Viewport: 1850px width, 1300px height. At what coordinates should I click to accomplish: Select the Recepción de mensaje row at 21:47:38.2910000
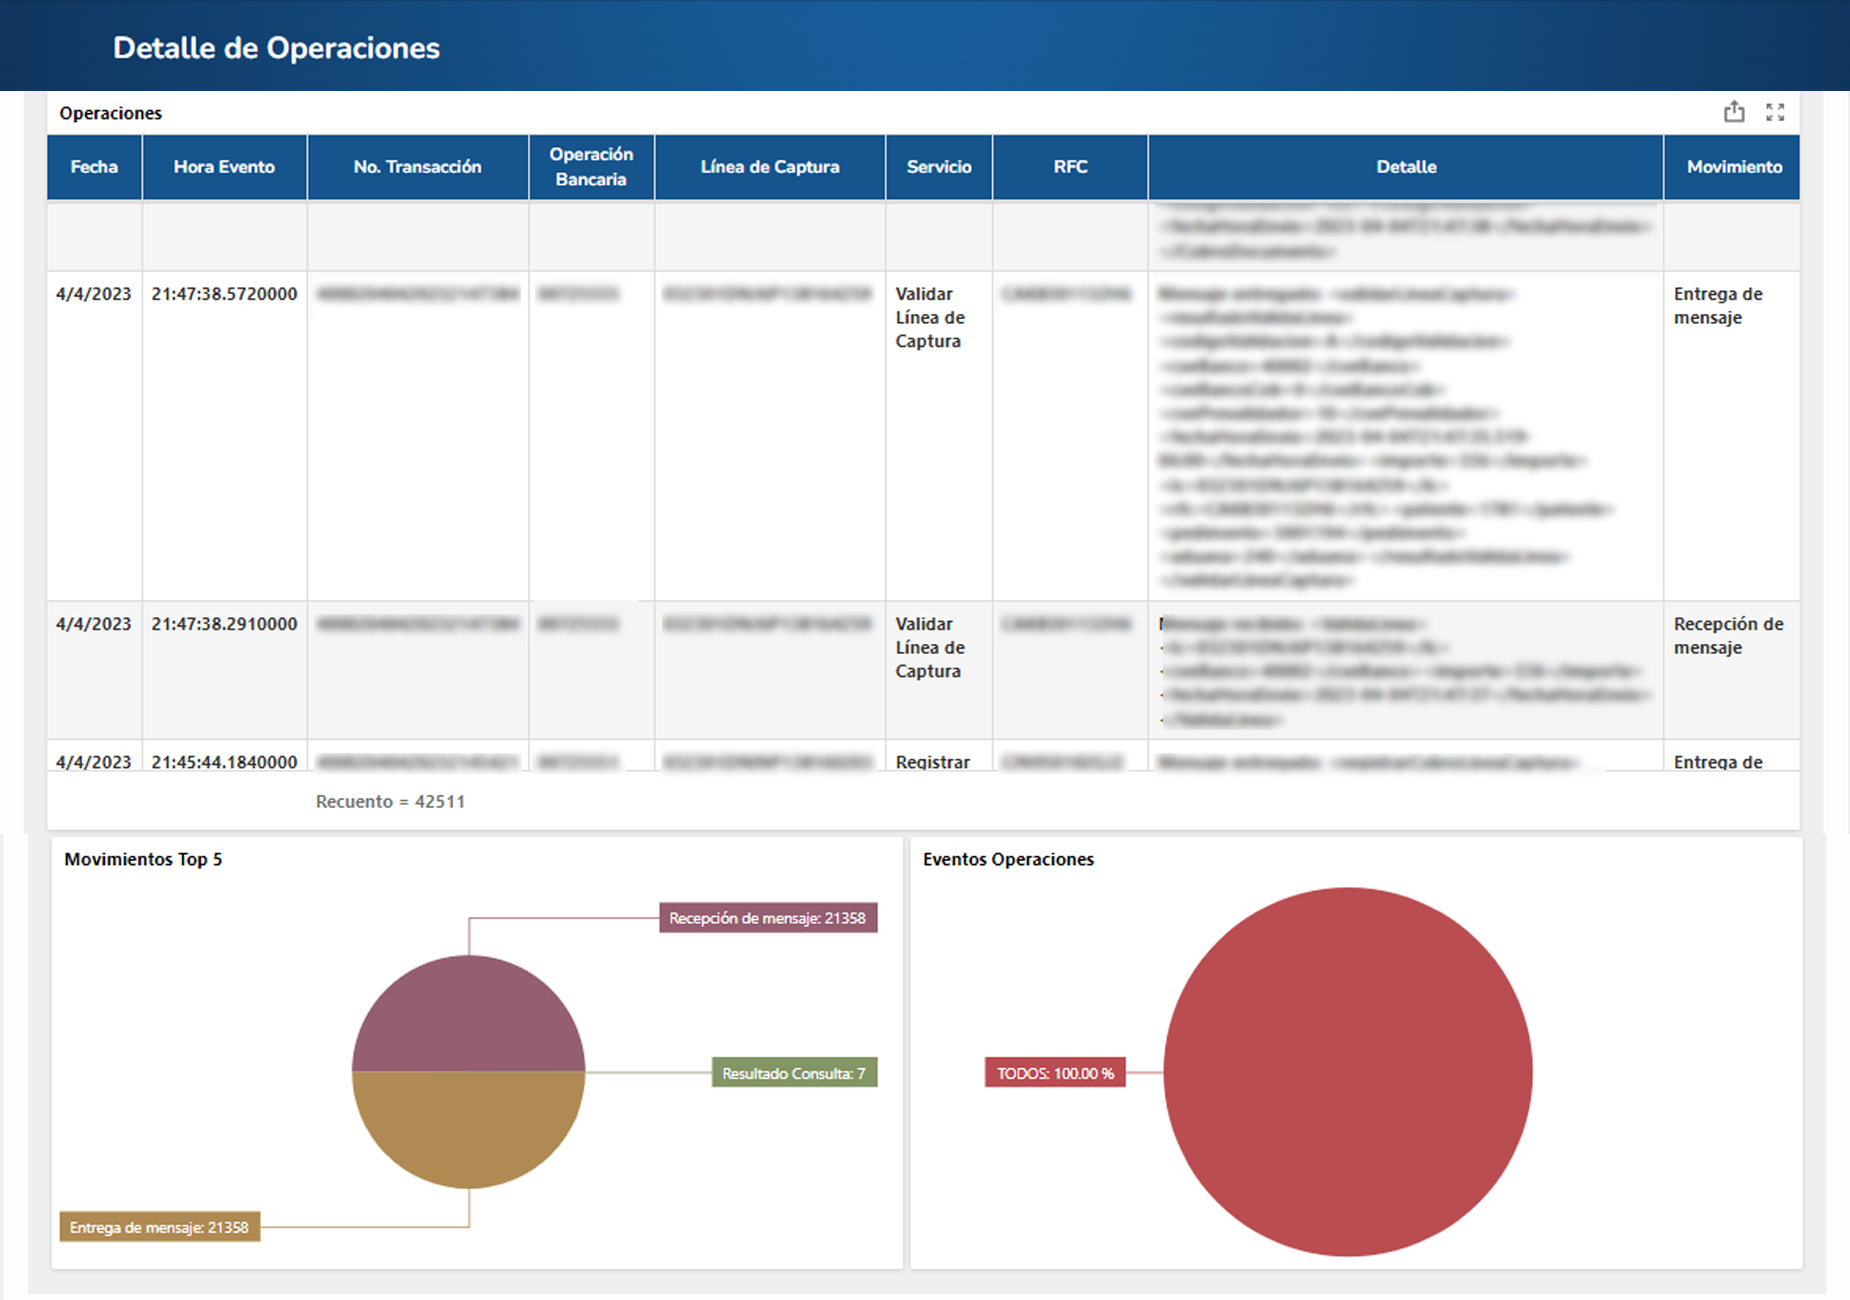pyautogui.click(x=224, y=624)
